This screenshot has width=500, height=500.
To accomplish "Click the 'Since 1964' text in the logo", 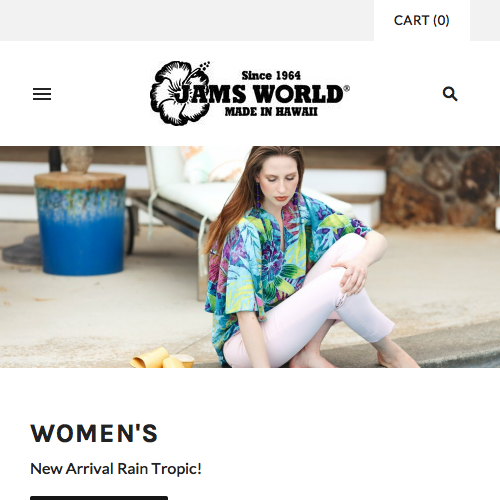I will pos(271,76).
